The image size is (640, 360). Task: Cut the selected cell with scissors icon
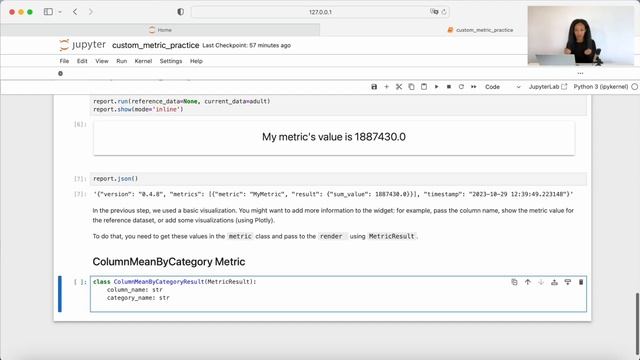click(x=399, y=87)
